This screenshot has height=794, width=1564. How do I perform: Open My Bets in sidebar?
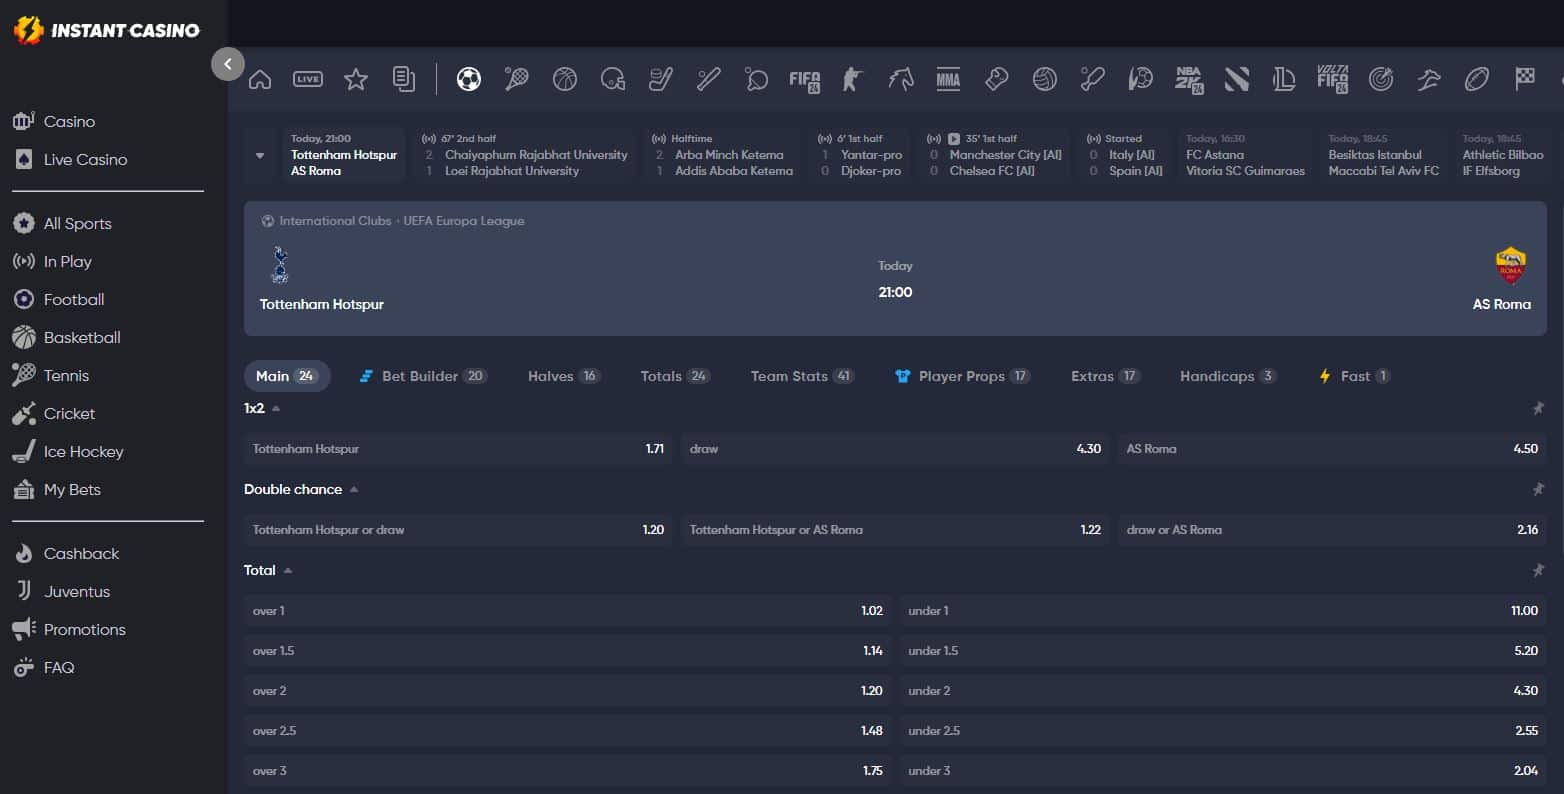pos(72,489)
